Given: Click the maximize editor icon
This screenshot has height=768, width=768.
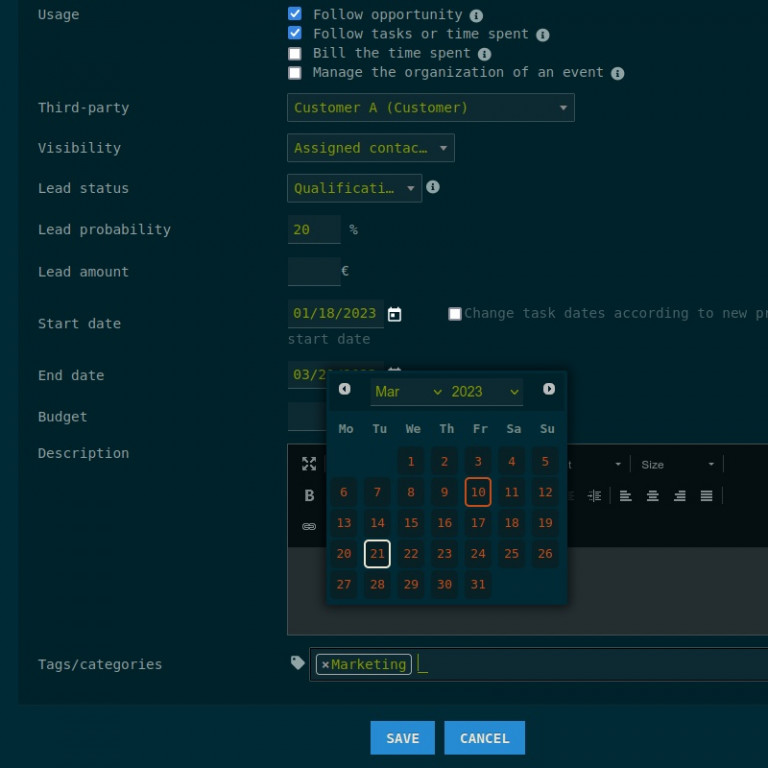Looking at the screenshot, I should (x=309, y=464).
